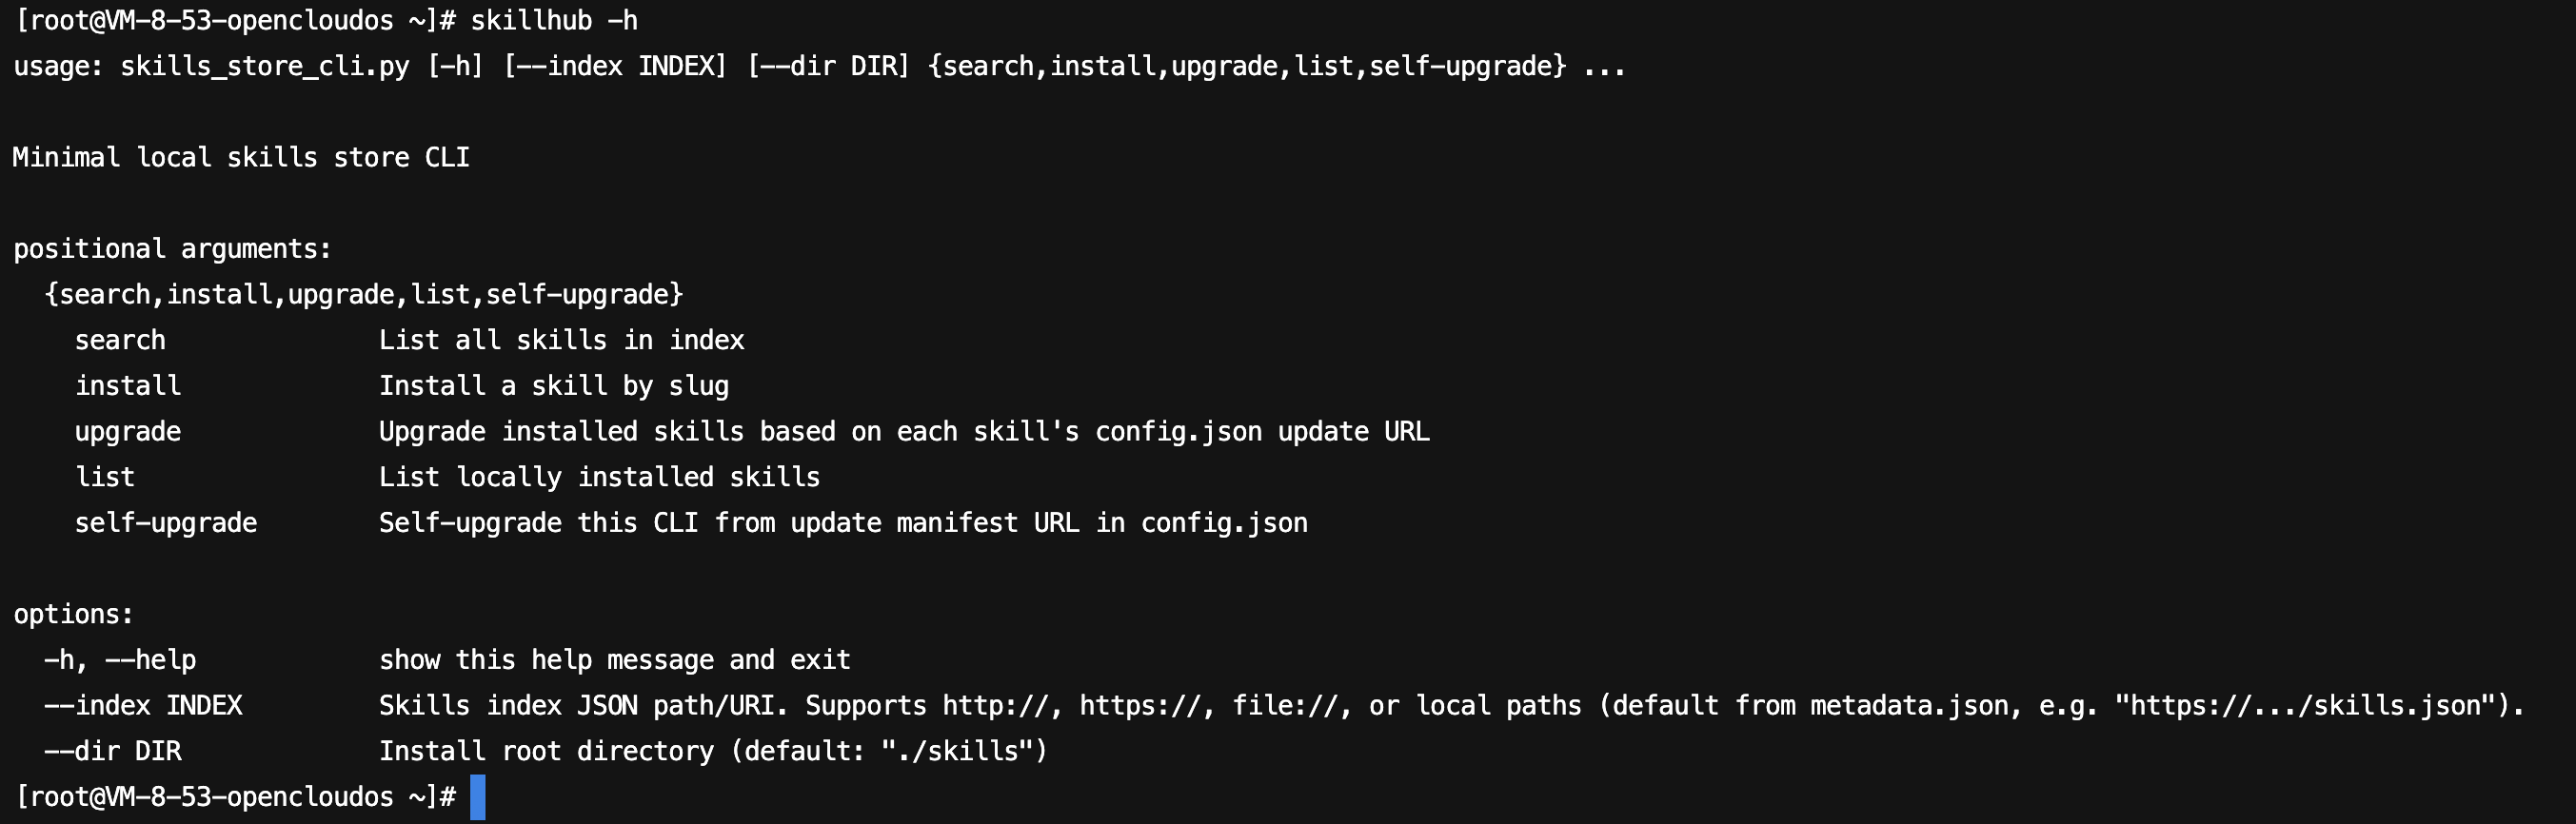Click the 'List all skills in index' description
Screen dimensions: 2576x824
click(x=561, y=341)
